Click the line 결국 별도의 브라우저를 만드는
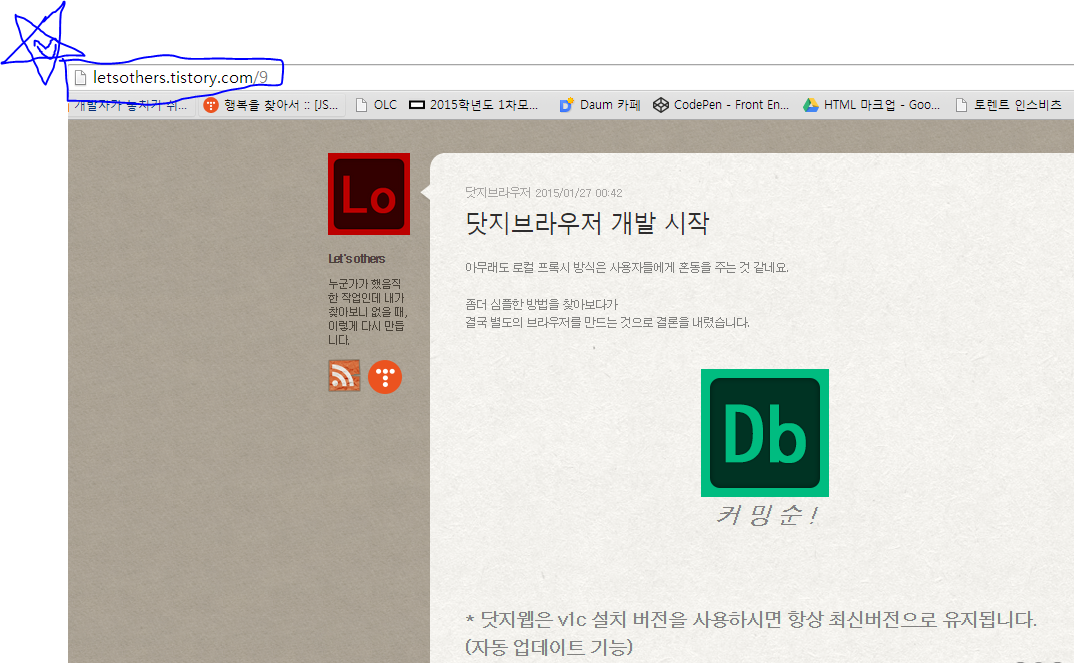1074x663 pixels. (607, 322)
